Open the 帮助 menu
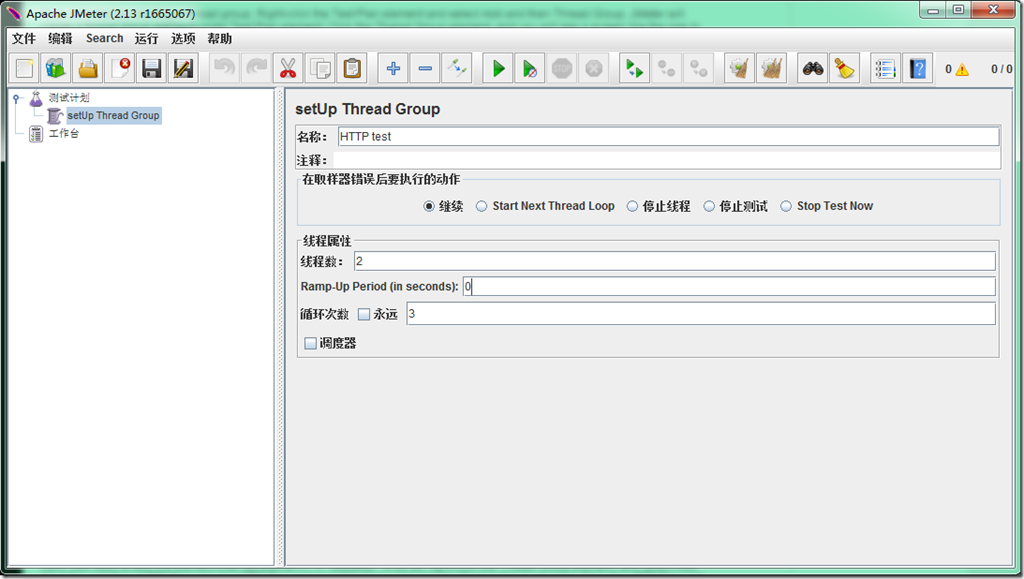This screenshot has height=579, width=1024. click(219, 39)
